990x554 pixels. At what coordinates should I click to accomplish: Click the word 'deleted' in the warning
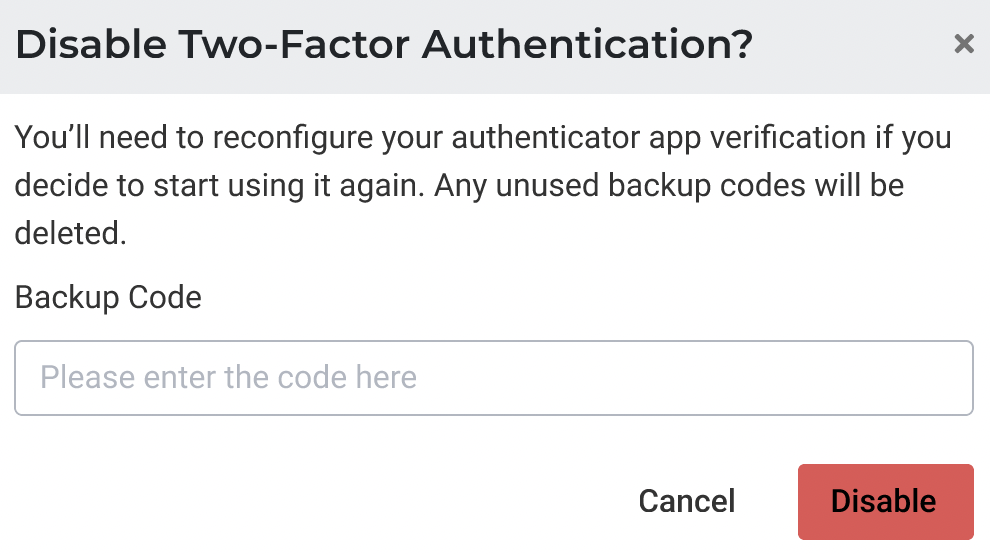point(68,233)
